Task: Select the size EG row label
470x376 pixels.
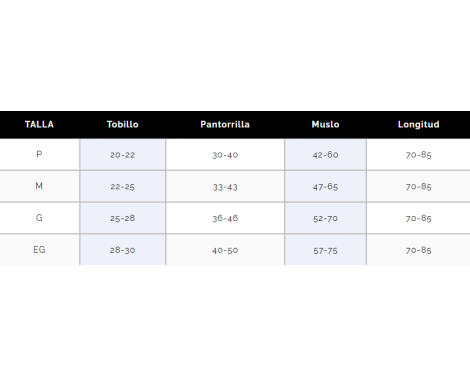Action: pyautogui.click(x=39, y=250)
